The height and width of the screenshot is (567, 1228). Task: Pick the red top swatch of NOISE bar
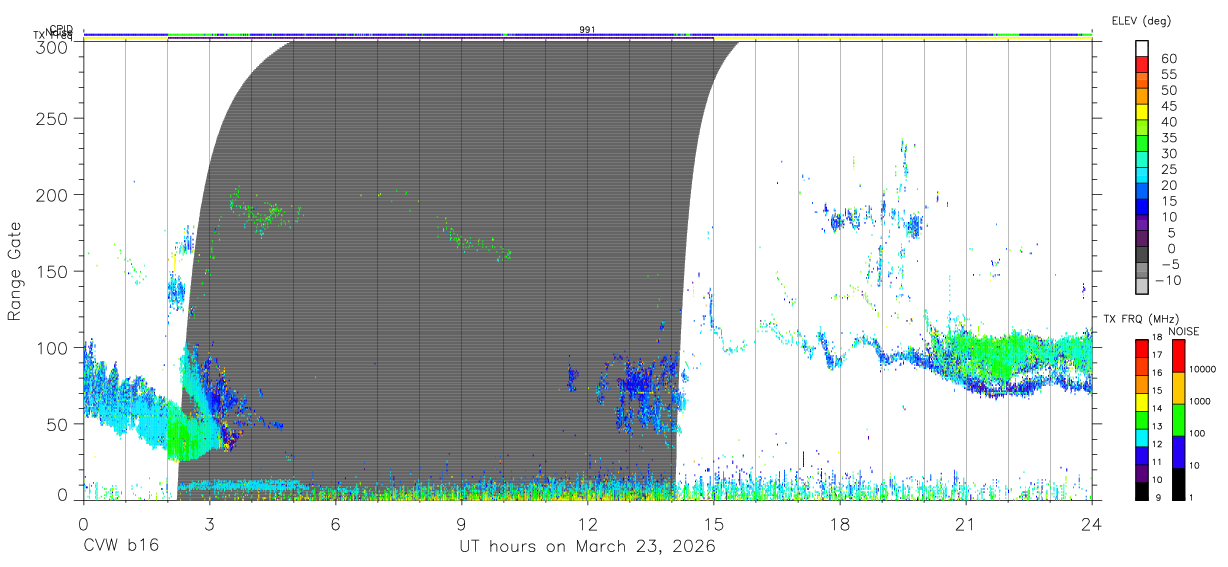pyautogui.click(x=1178, y=356)
